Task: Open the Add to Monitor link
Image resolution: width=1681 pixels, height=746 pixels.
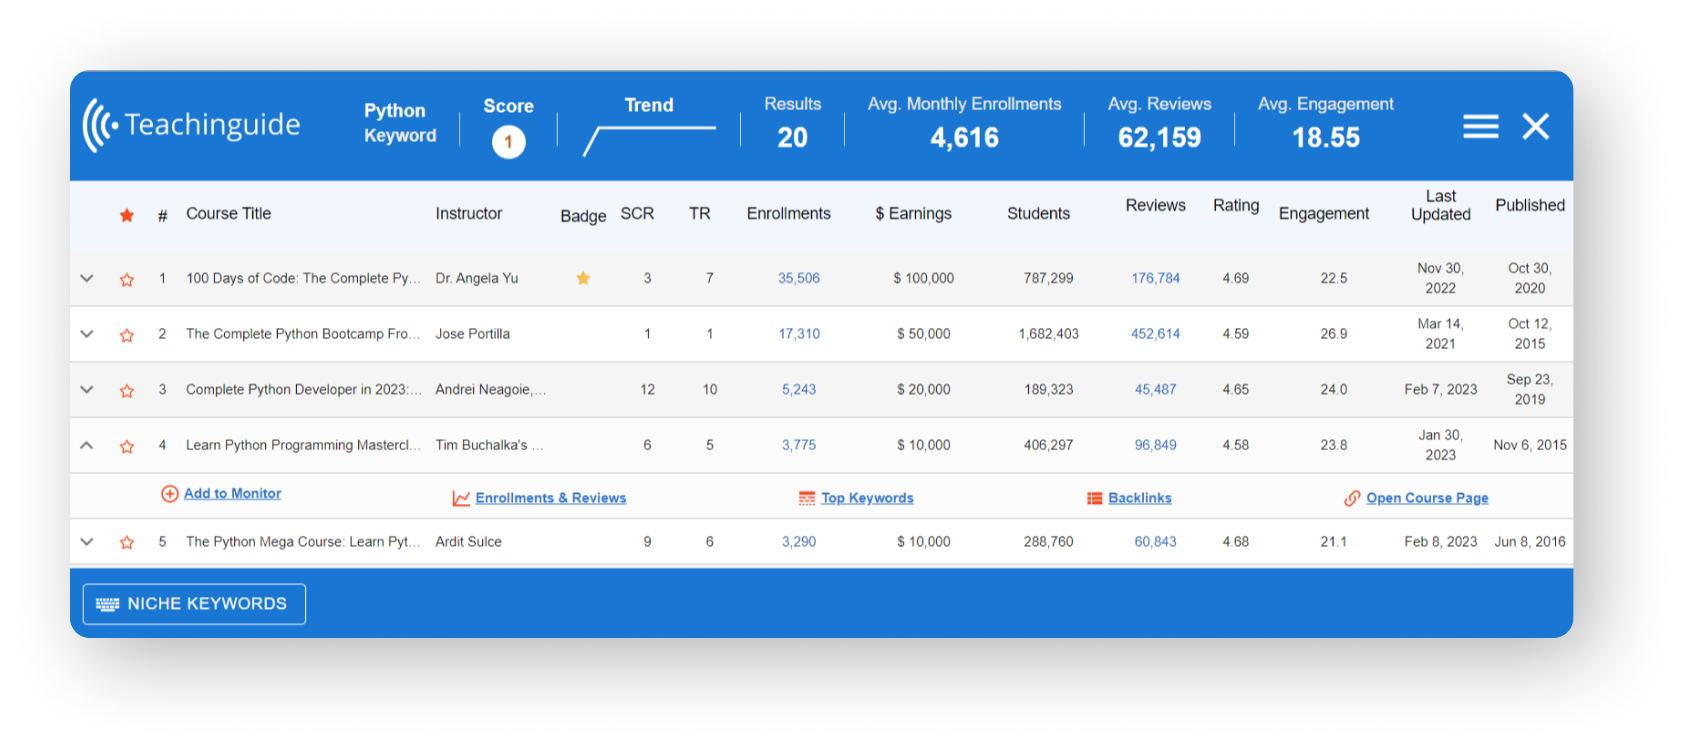Action: pyautogui.click(x=232, y=493)
